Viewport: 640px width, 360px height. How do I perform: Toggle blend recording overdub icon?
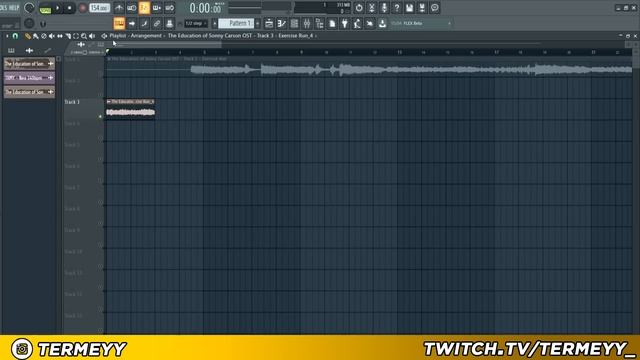pos(157,8)
